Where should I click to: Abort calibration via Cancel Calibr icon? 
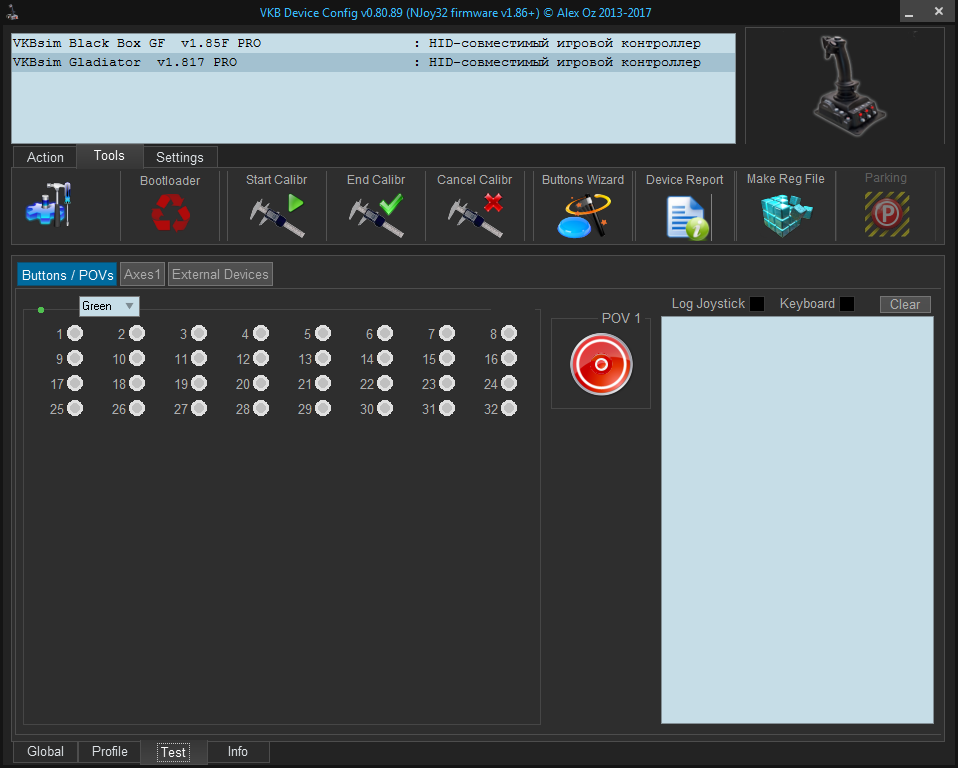click(475, 215)
